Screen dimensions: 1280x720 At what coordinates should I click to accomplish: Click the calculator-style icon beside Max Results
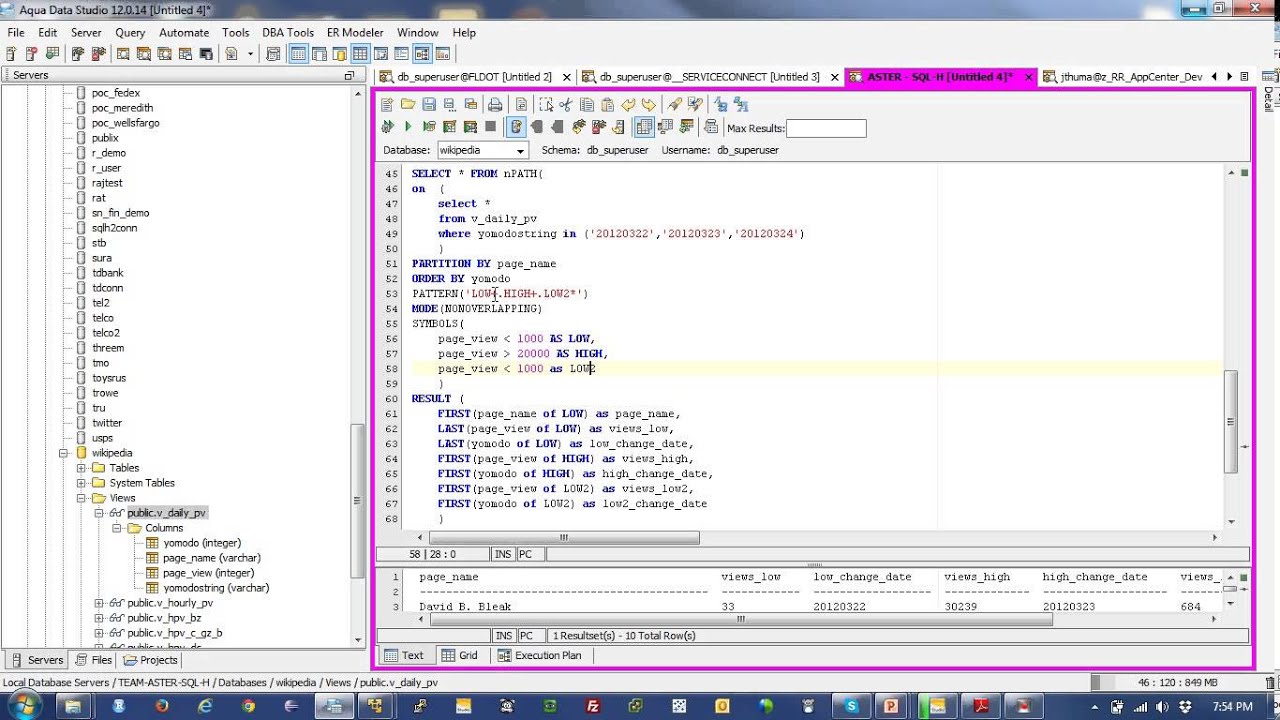711,127
